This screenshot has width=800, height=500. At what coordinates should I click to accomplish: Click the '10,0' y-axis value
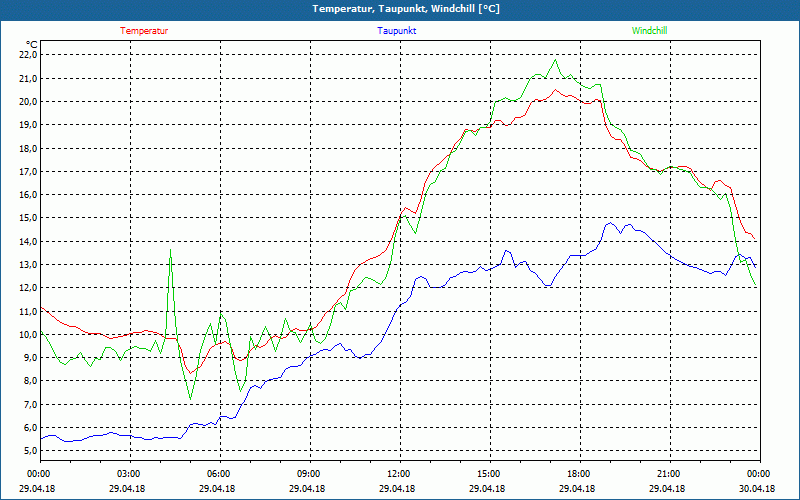(28, 334)
